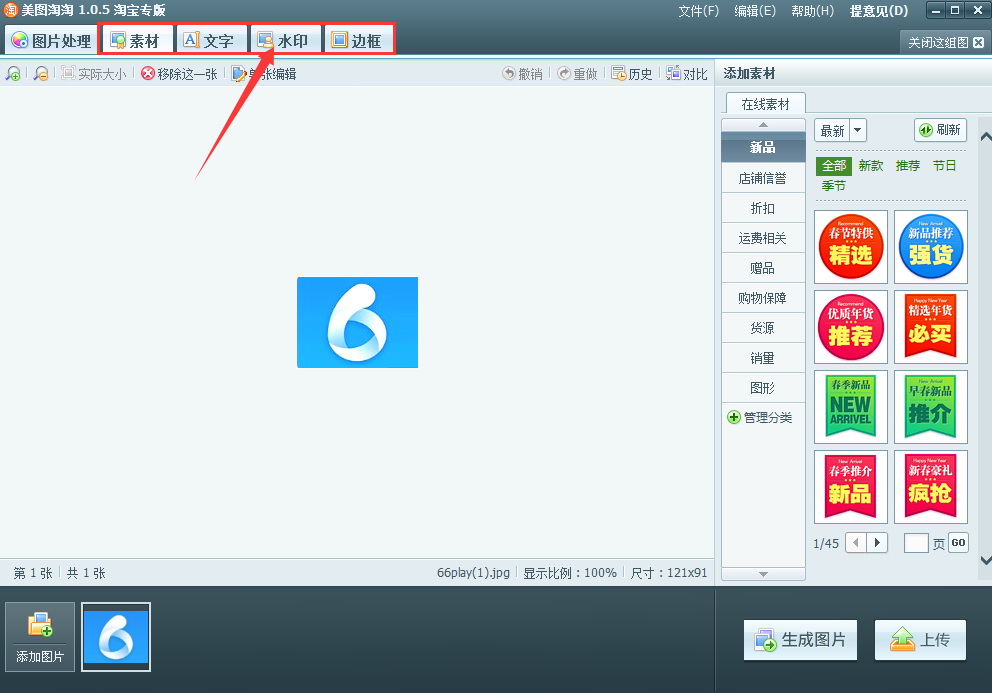
Task: Switch to the 素材 tab
Action: tap(135, 41)
